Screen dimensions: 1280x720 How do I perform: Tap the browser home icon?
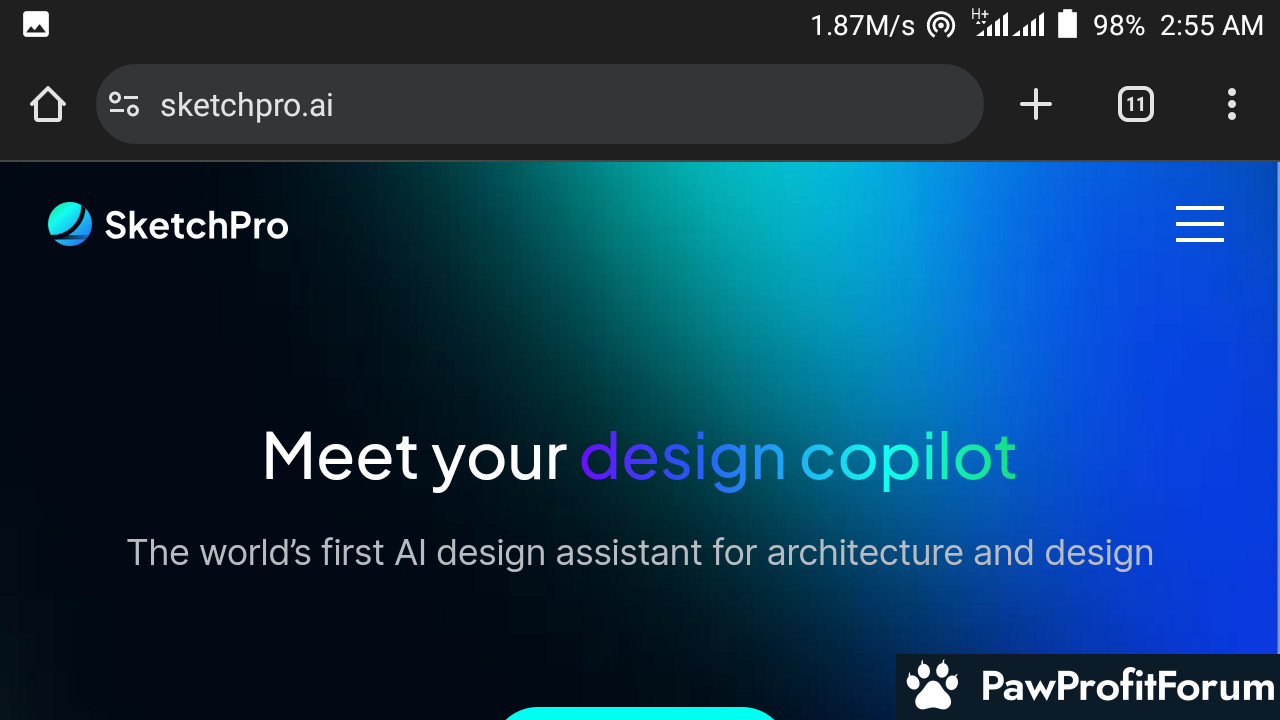47,104
